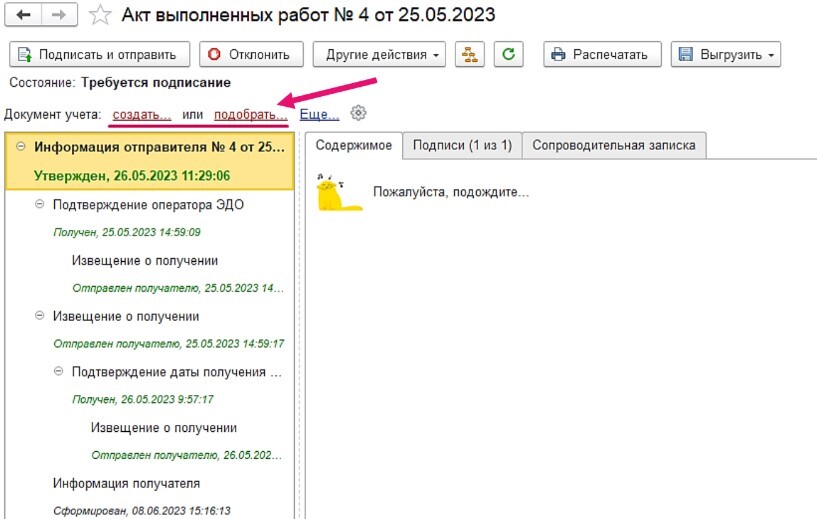Open the Выгрузить dropdown

726,54
